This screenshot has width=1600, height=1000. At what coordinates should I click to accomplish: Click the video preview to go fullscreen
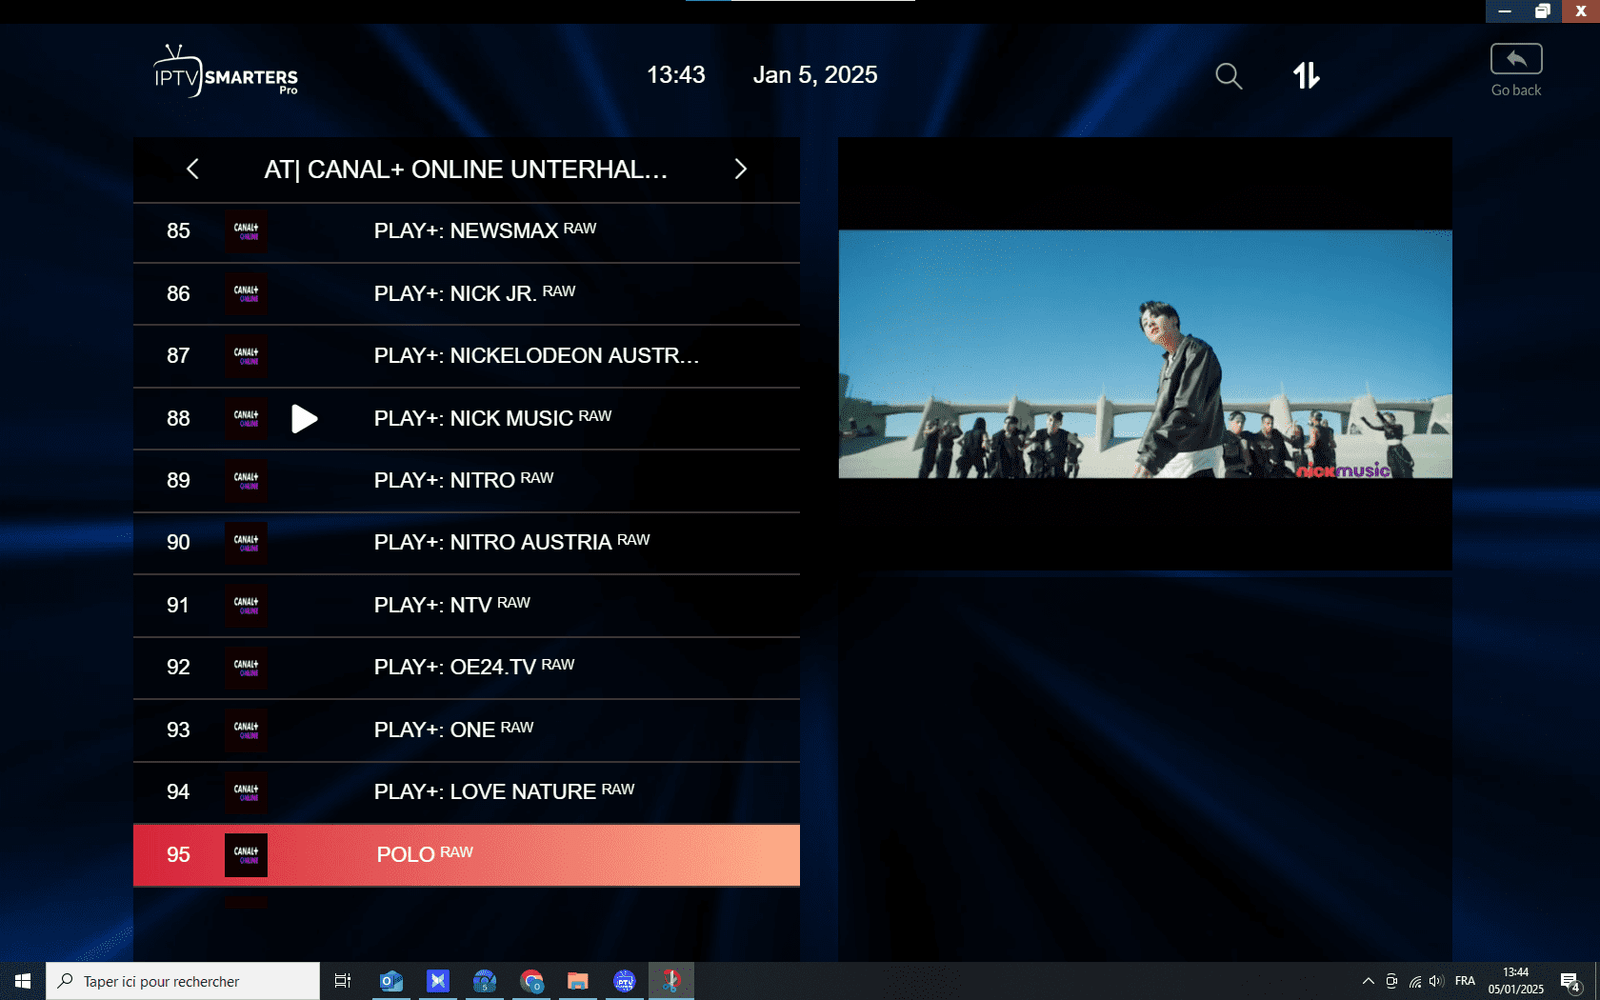pyautogui.click(x=1145, y=354)
